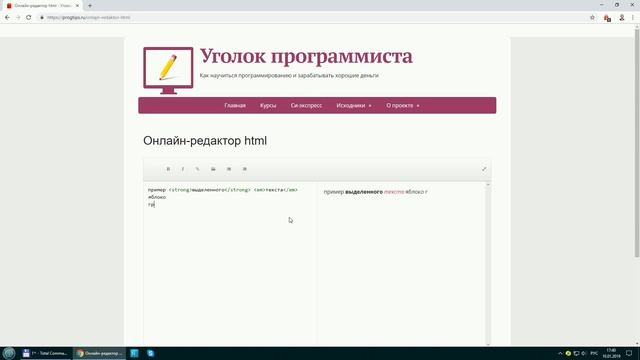Viewport: 640px width, 360px height.
Task: Click the site tagline Как научиться программированию
Action: tap(289, 76)
